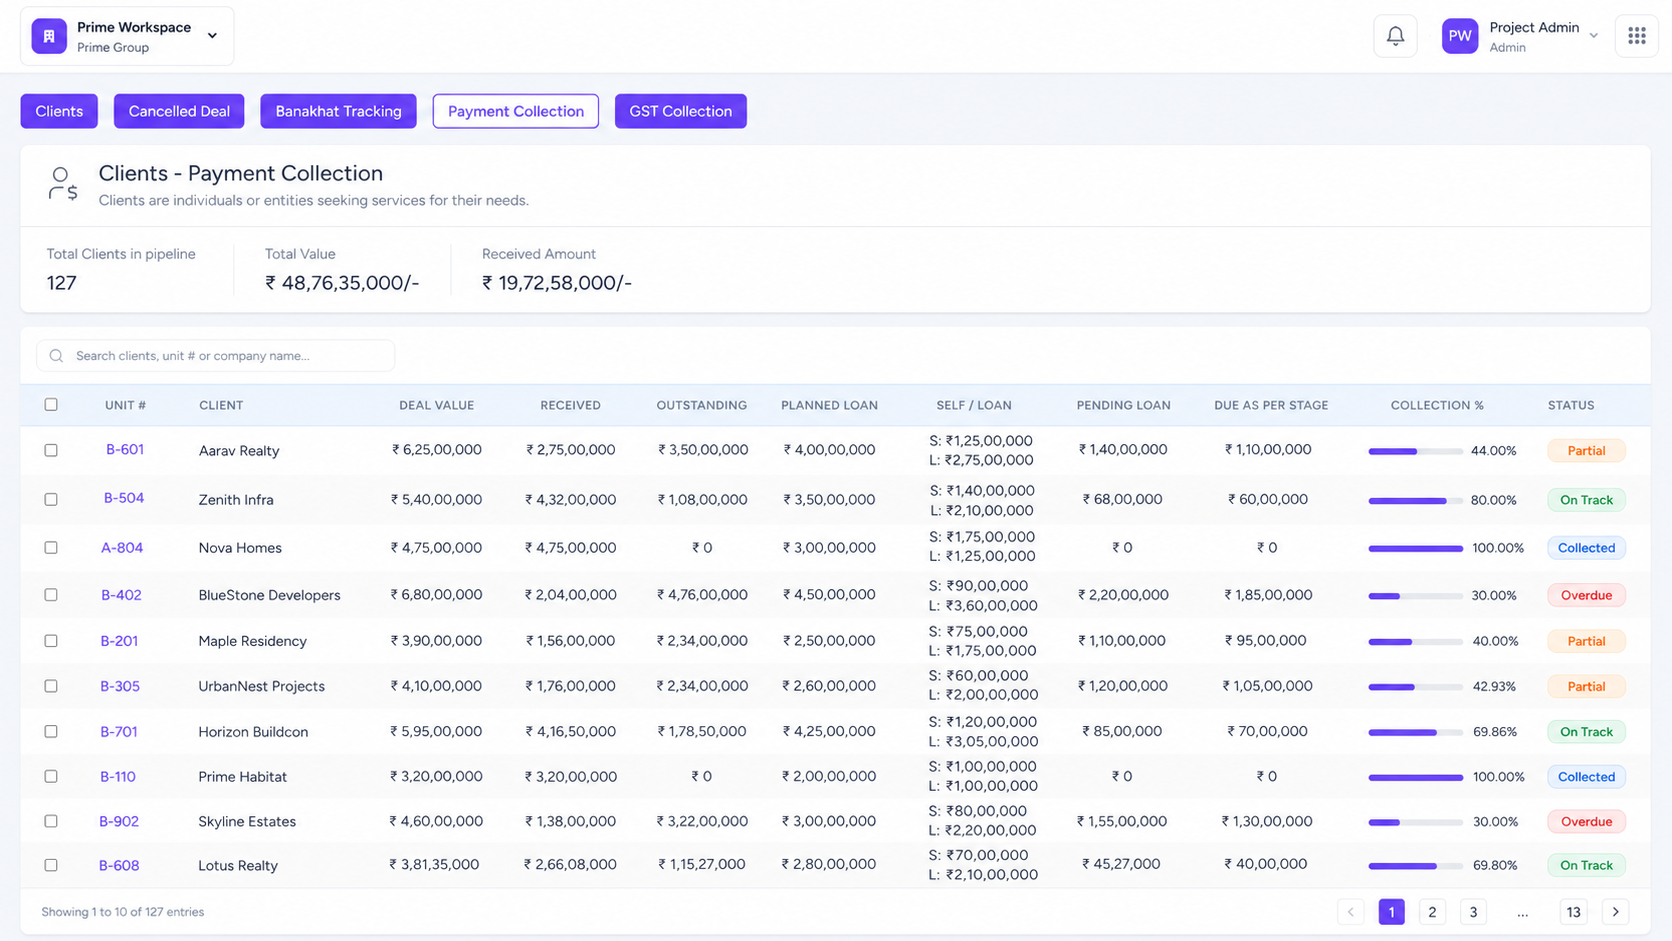The image size is (1672, 941).
Task: Go to page 2
Action: click(x=1432, y=912)
